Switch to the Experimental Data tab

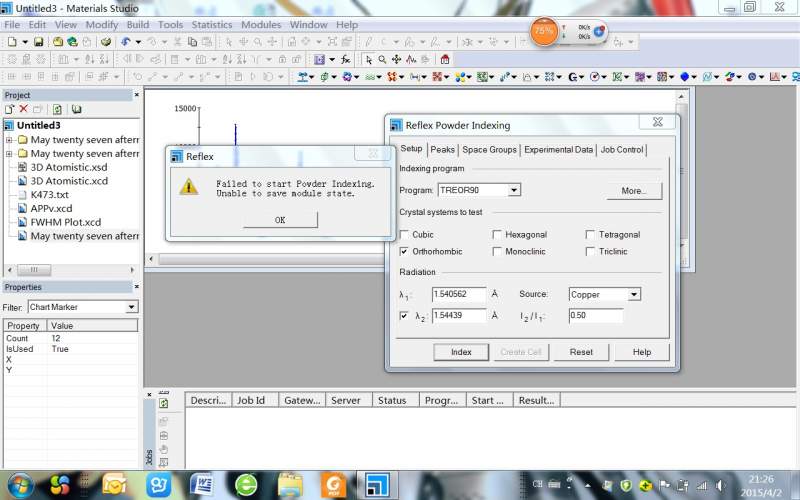558,149
